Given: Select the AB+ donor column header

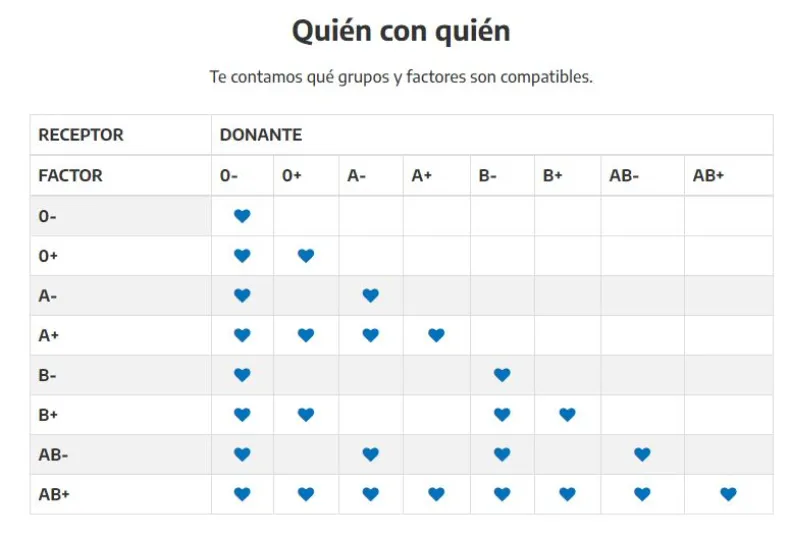Looking at the screenshot, I should [x=708, y=175].
